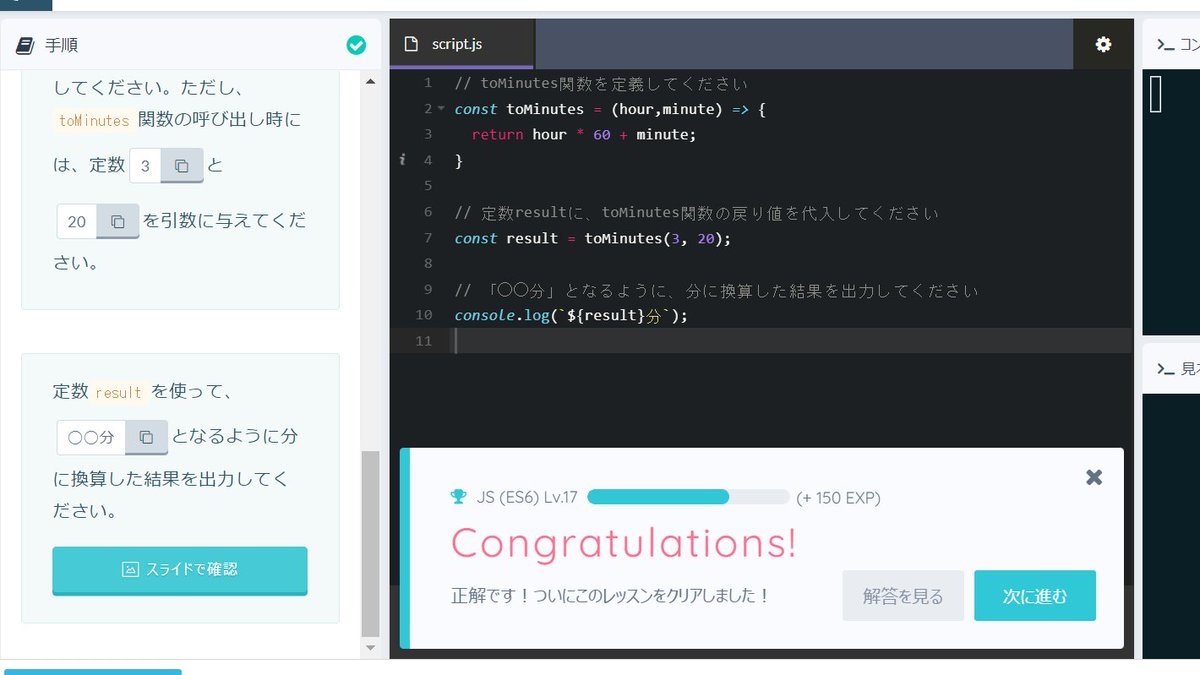
Task: Click line 7 const result code
Action: click(x=593, y=238)
